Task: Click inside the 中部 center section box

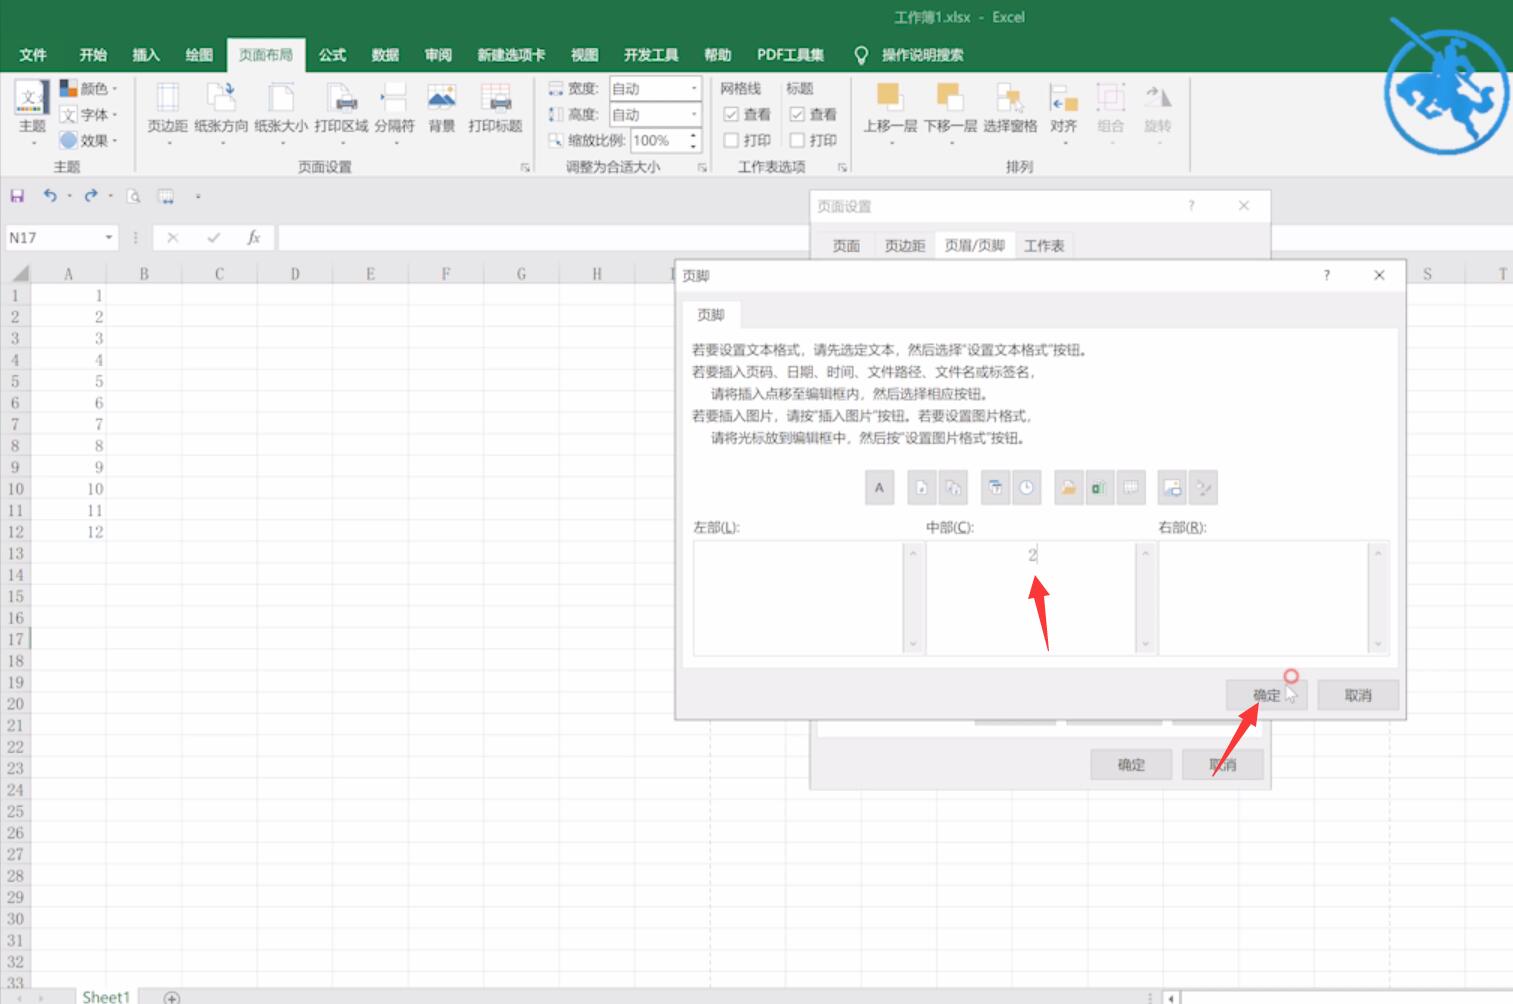Action: pyautogui.click(x=1031, y=598)
